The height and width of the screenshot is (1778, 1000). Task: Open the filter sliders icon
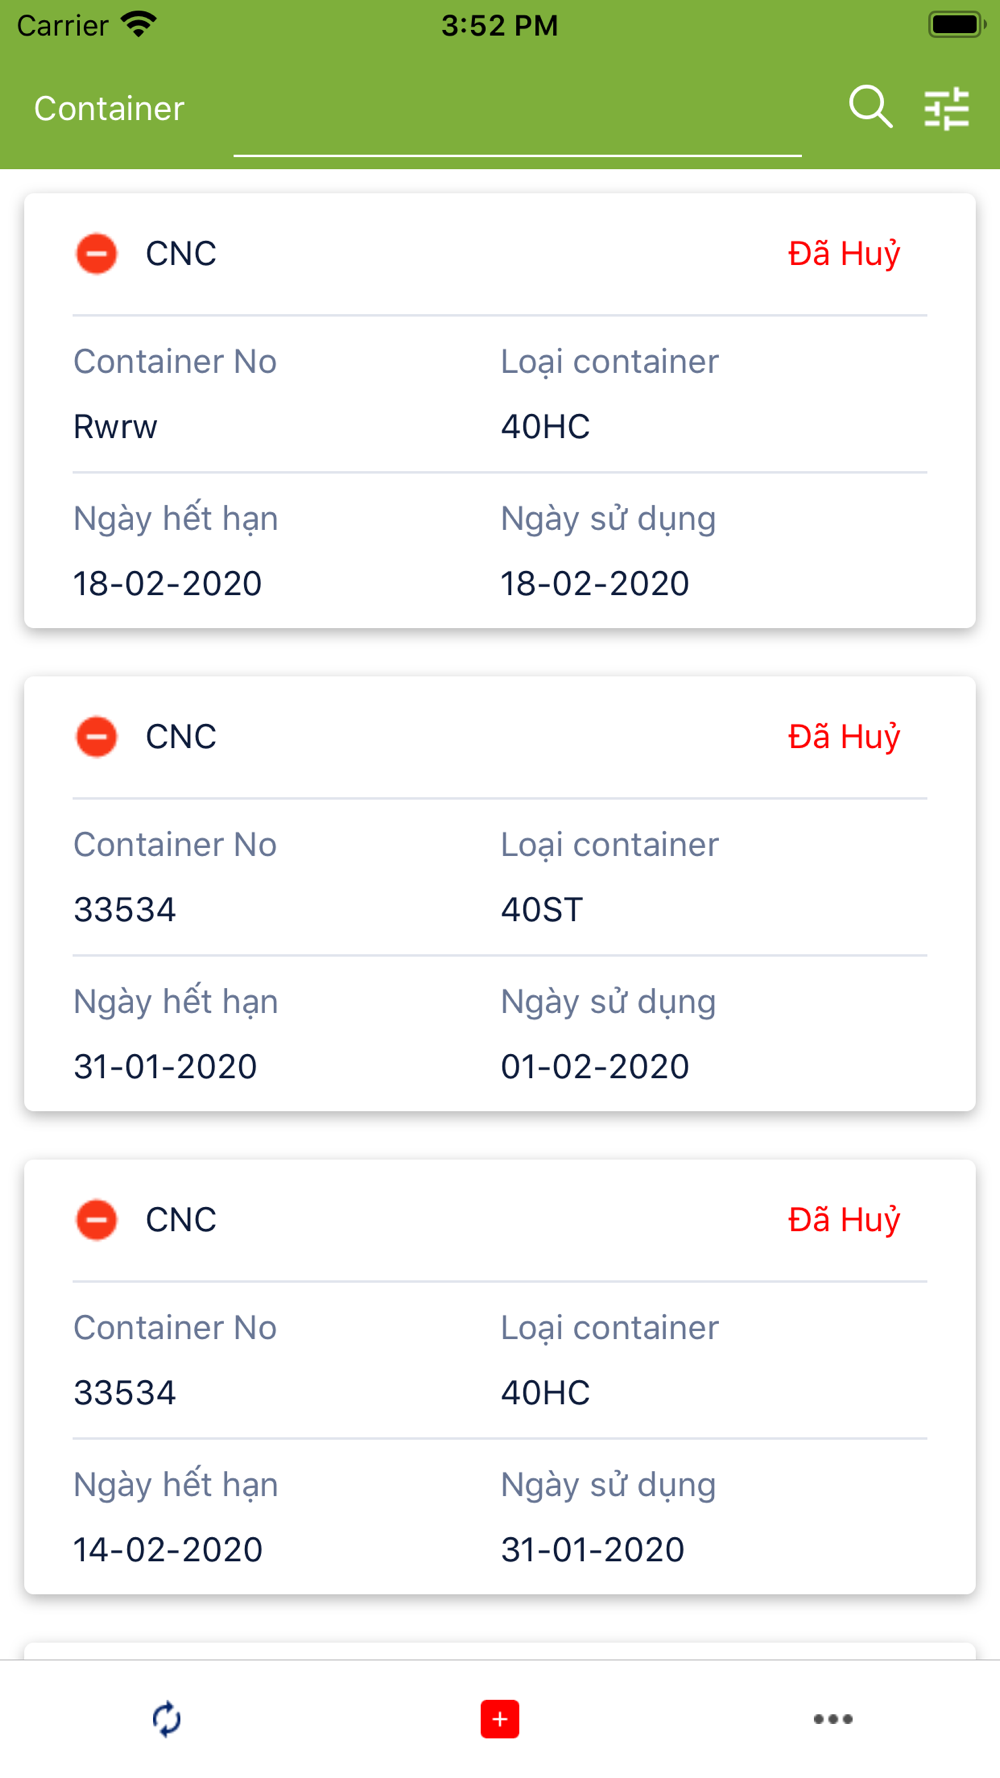tap(946, 108)
